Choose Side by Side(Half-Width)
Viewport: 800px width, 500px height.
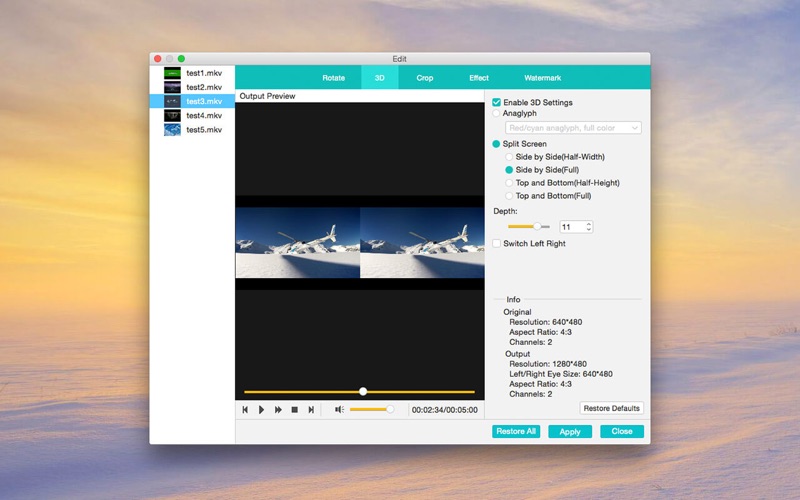(509, 157)
